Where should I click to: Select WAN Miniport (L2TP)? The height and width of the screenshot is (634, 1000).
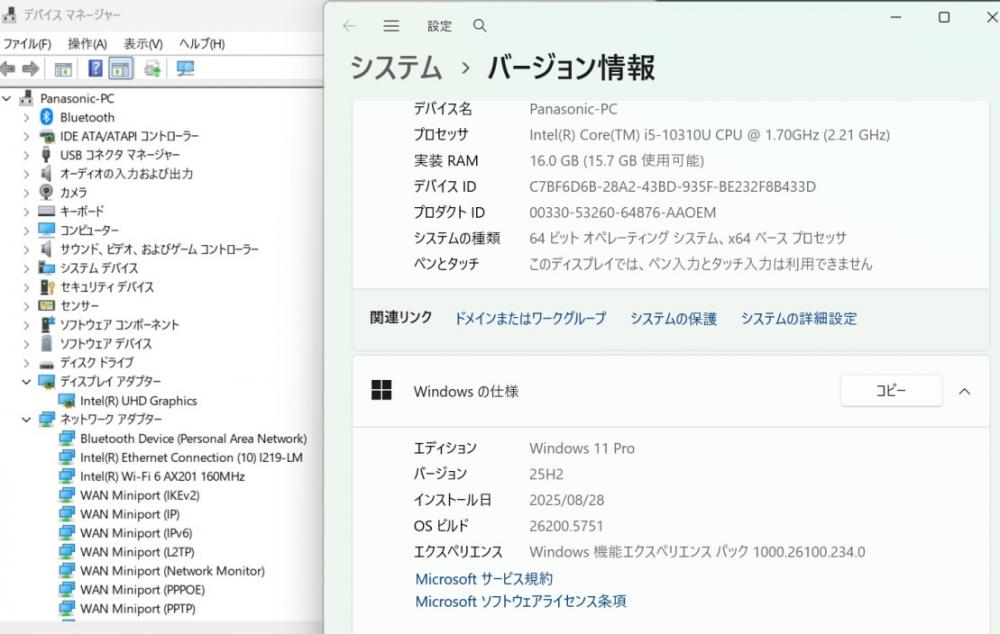tap(137, 552)
